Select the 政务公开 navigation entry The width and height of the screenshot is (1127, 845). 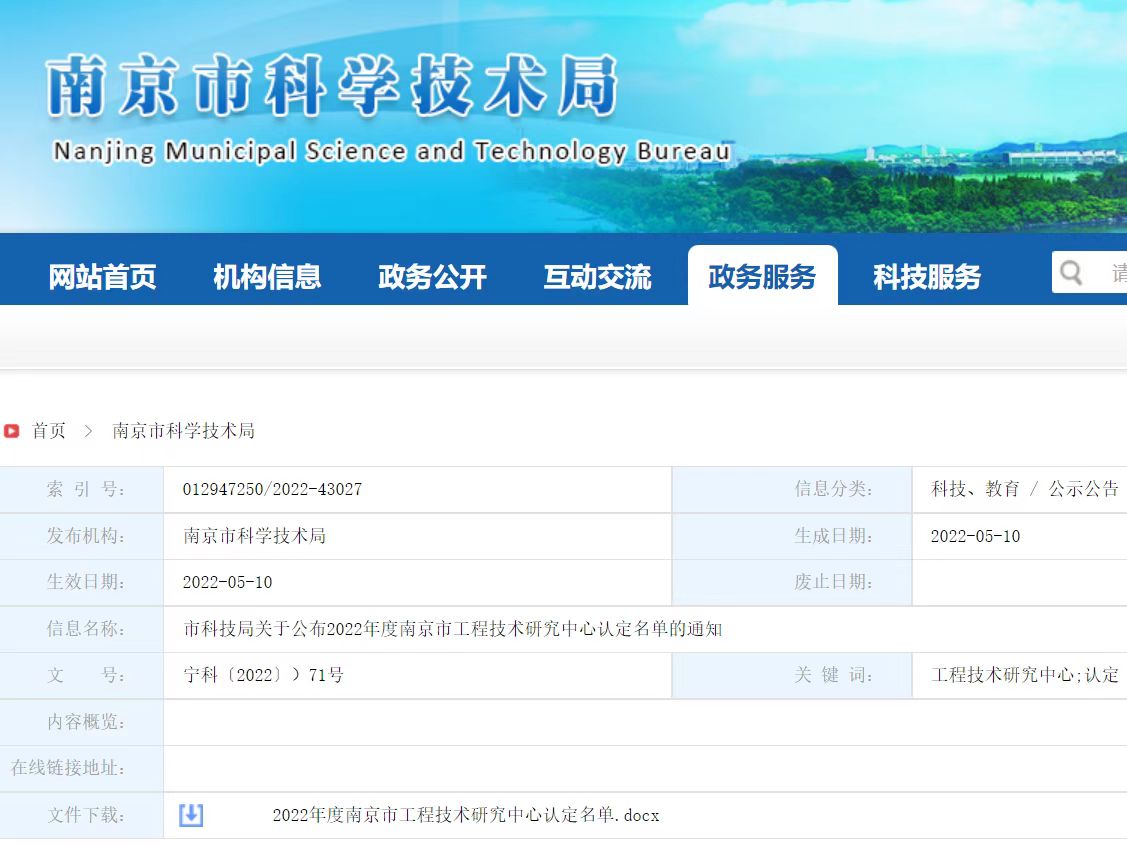click(x=431, y=277)
